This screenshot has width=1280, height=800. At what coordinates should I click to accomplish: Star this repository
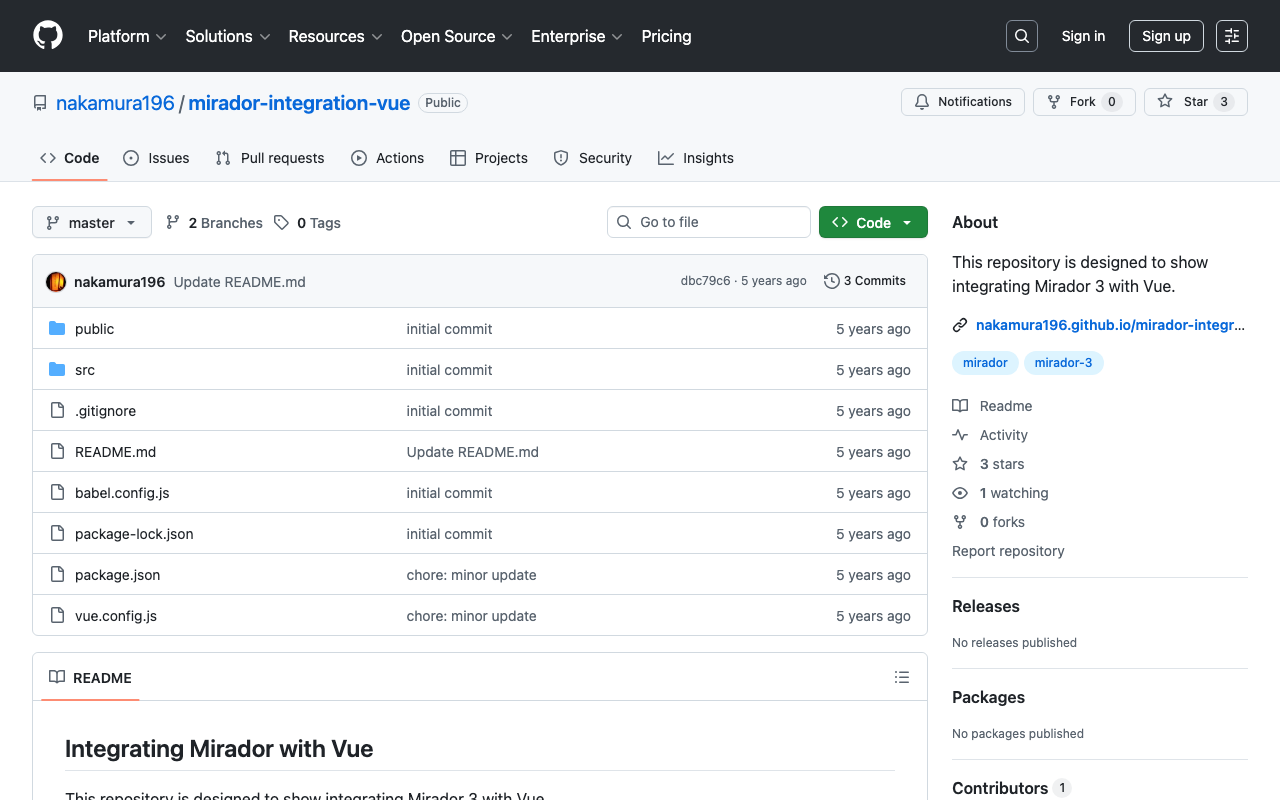tap(1195, 101)
